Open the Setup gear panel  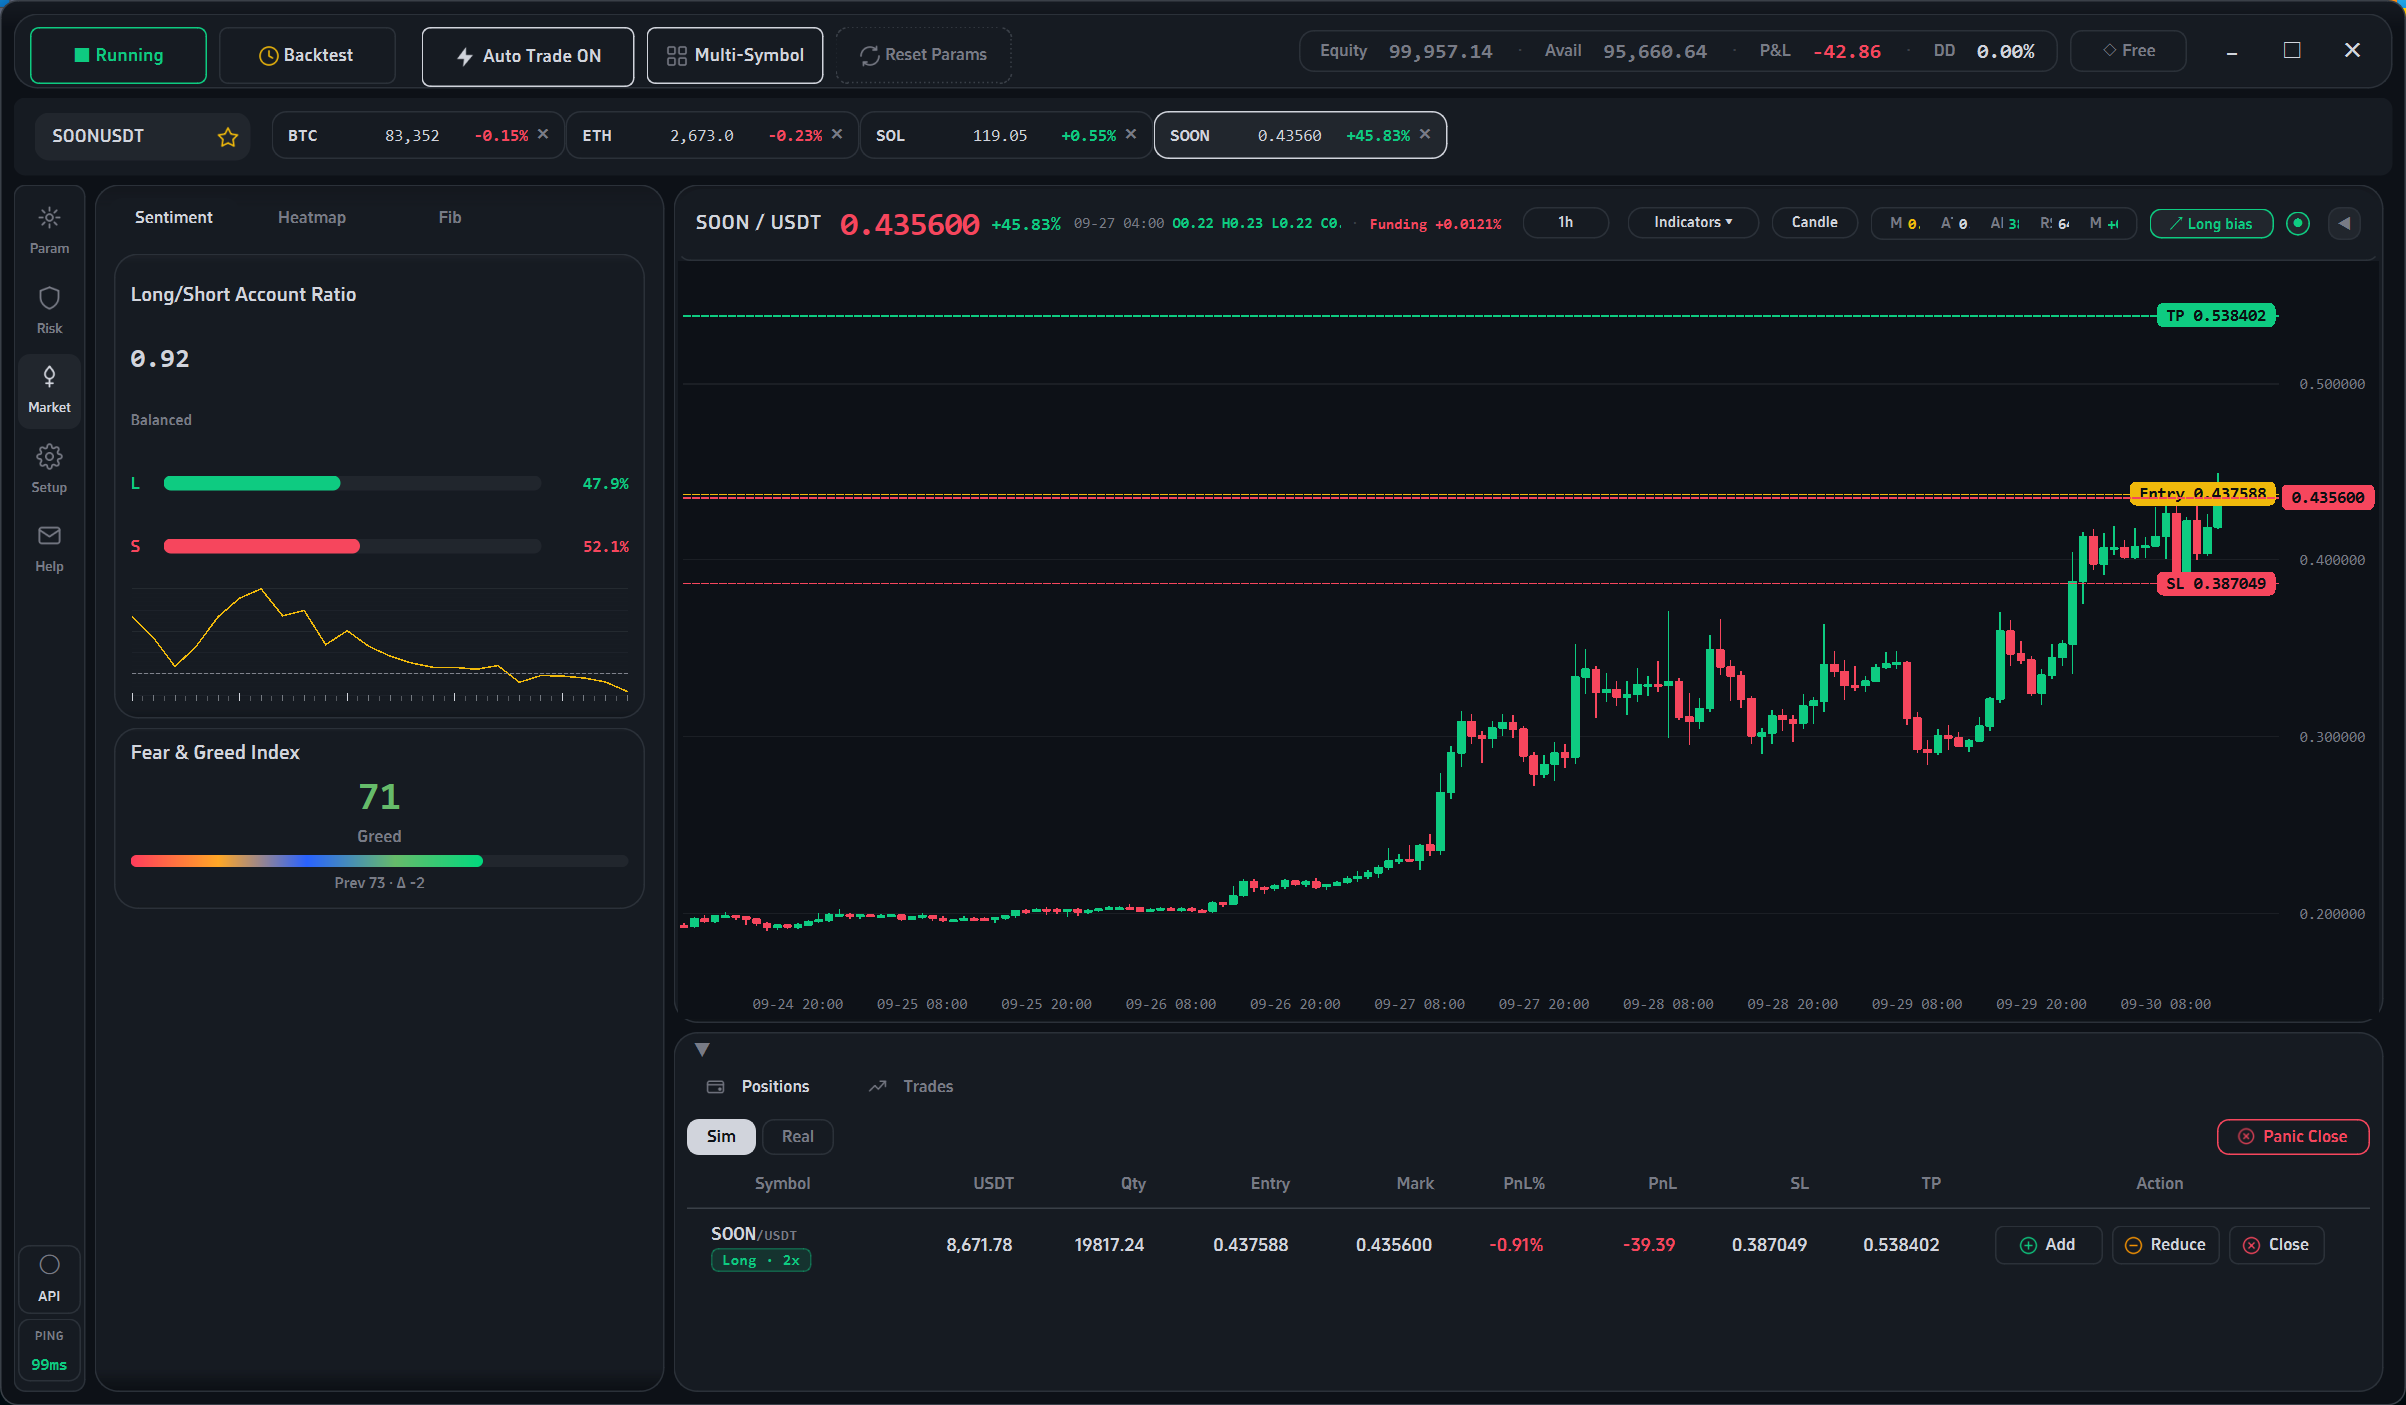49,469
